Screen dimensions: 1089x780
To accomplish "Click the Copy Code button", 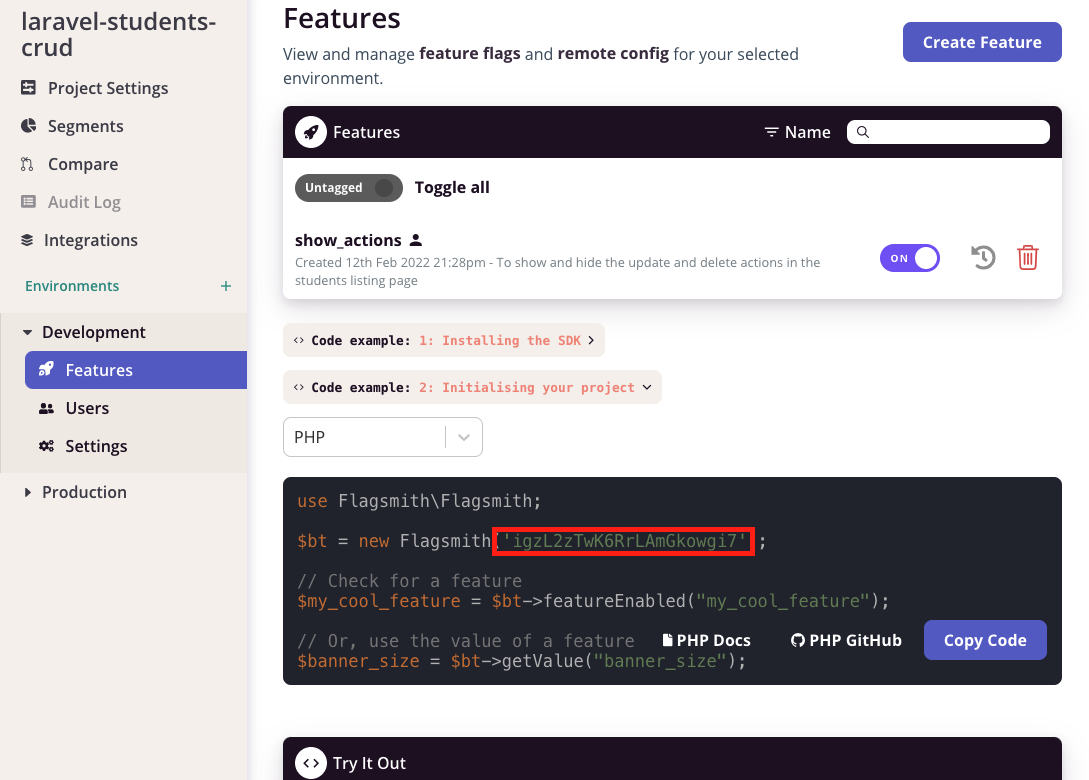I will (985, 640).
